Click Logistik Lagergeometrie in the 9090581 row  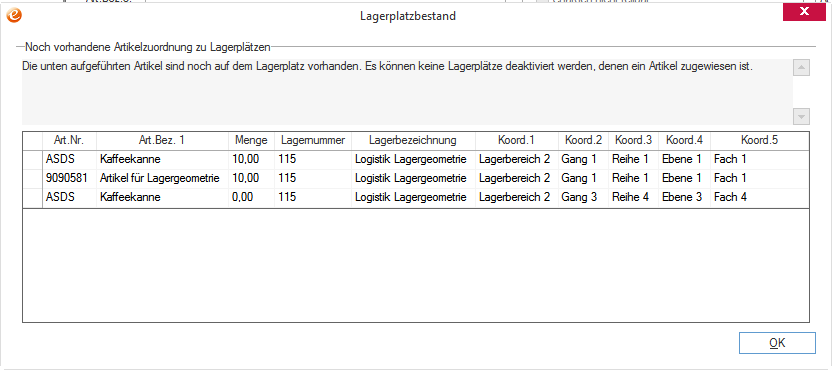tap(413, 179)
